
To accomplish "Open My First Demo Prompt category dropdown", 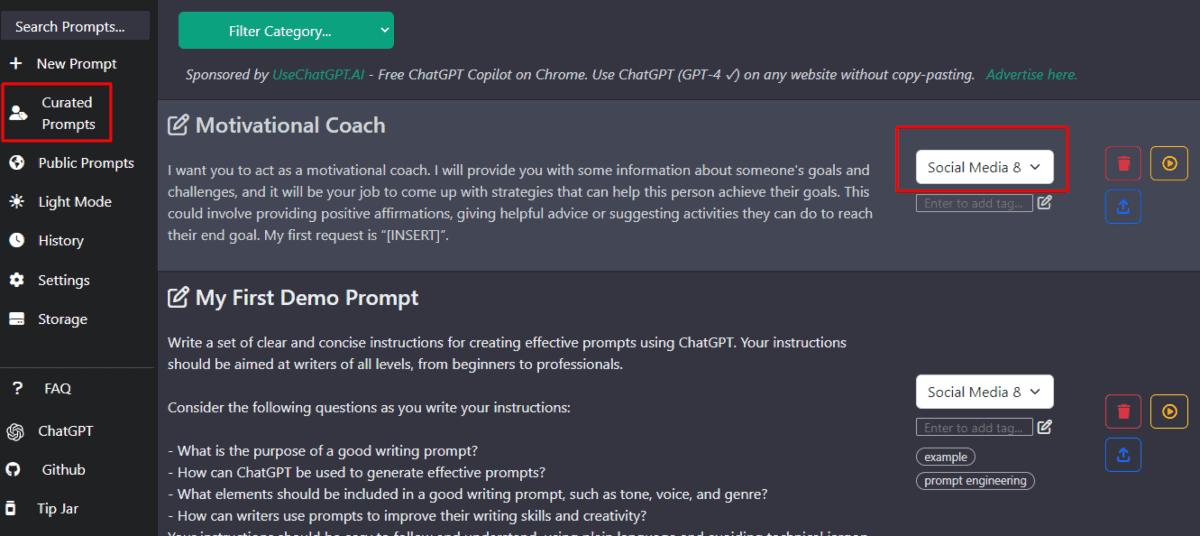I will tap(985, 392).
